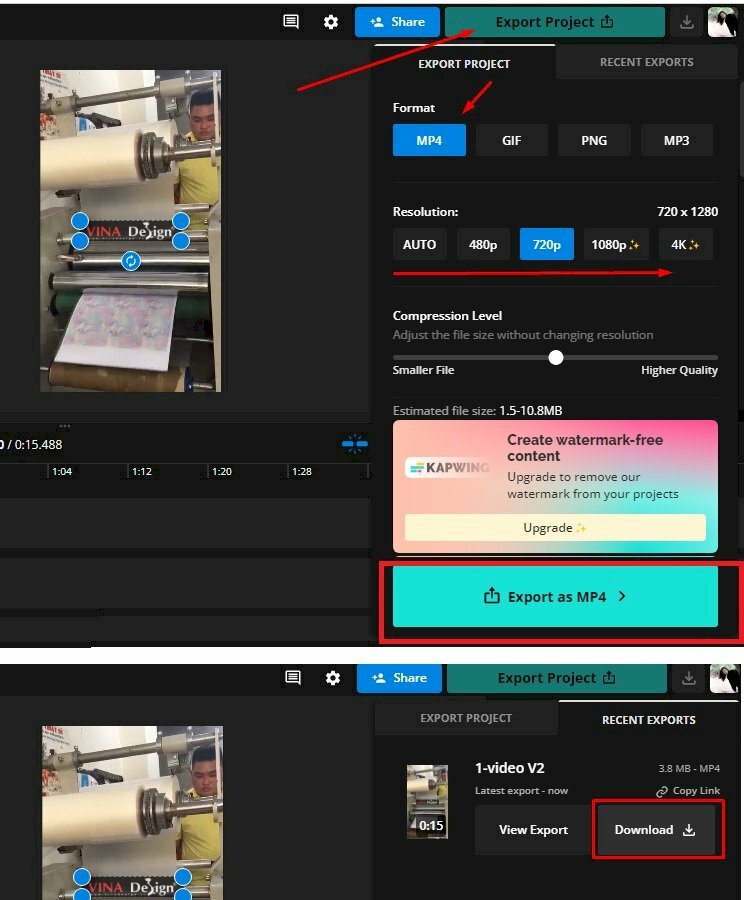Image resolution: width=744 pixels, height=900 pixels.
Task: Click the 0:15.488 duration readout
Action: click(x=38, y=445)
